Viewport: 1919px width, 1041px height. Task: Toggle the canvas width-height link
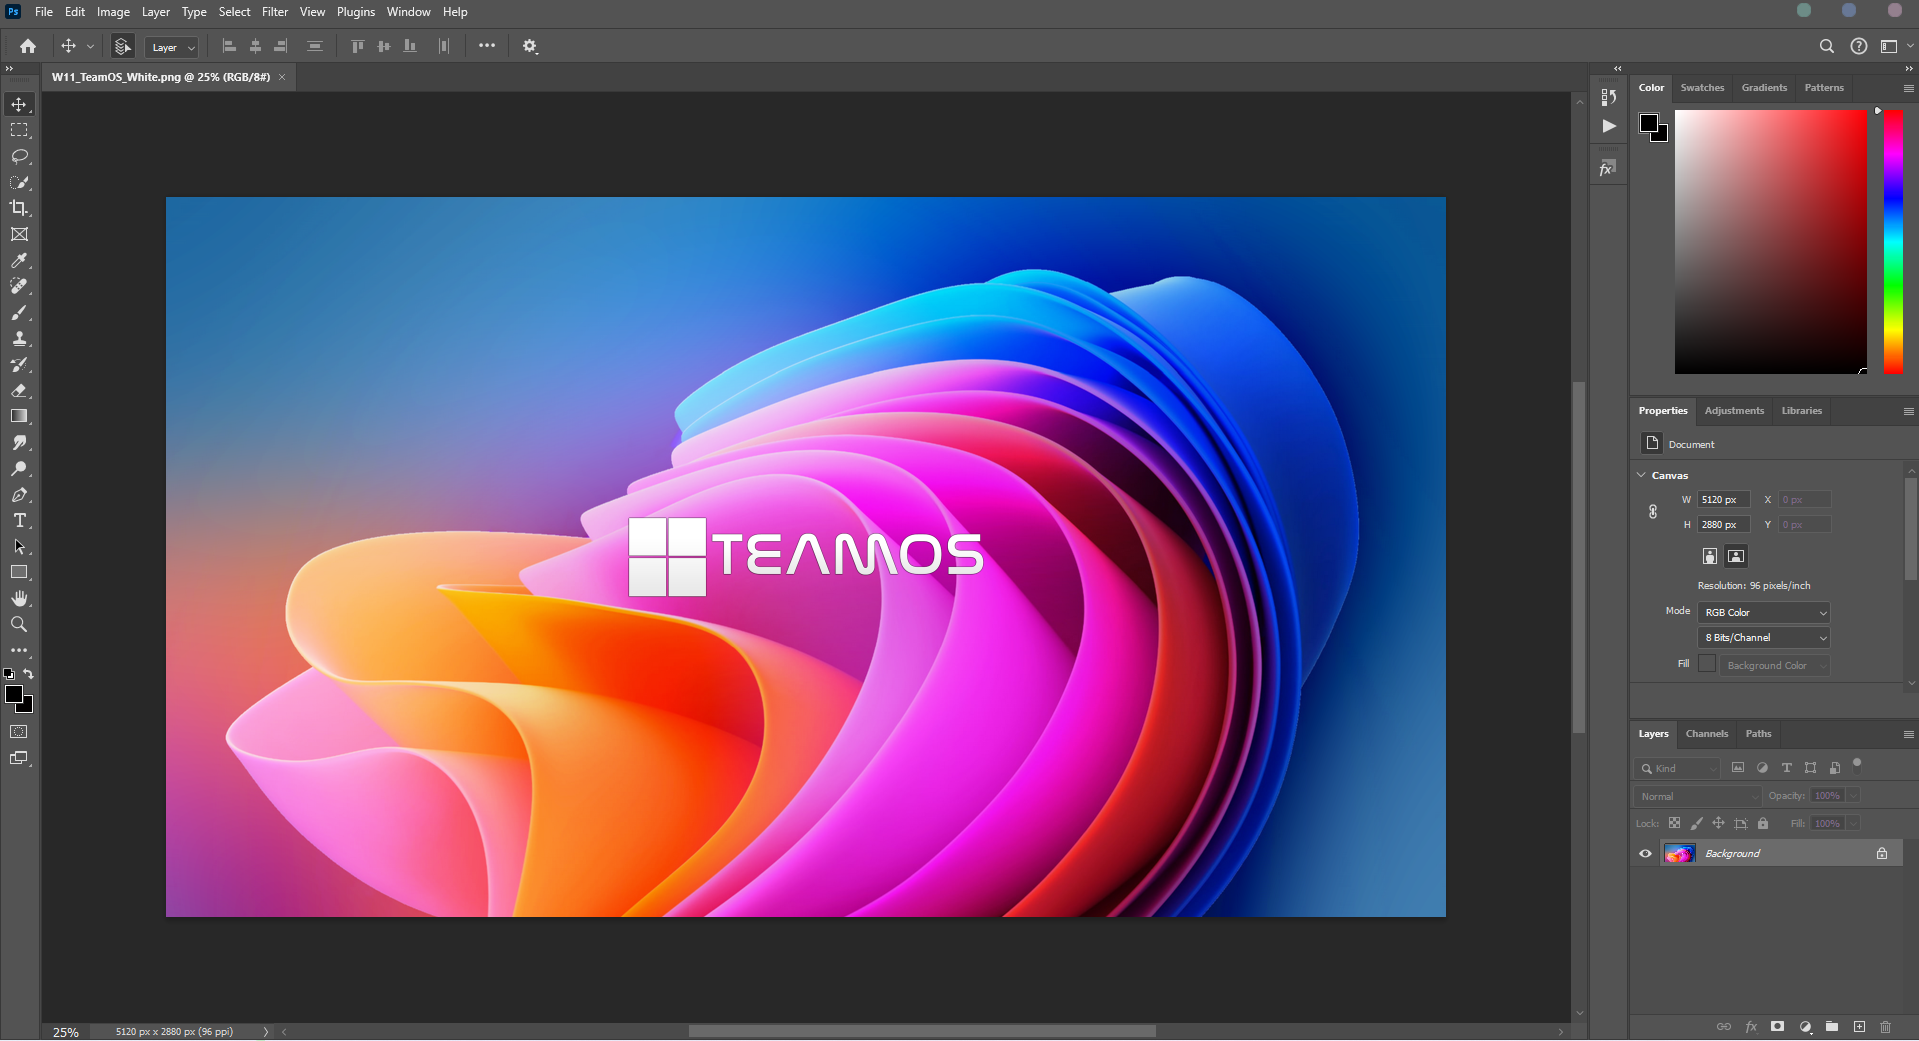[x=1653, y=512]
